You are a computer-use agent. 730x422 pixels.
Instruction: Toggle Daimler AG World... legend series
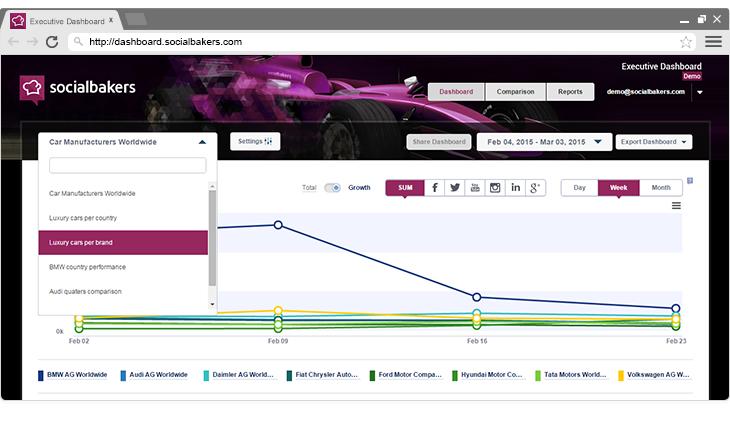coord(239,375)
